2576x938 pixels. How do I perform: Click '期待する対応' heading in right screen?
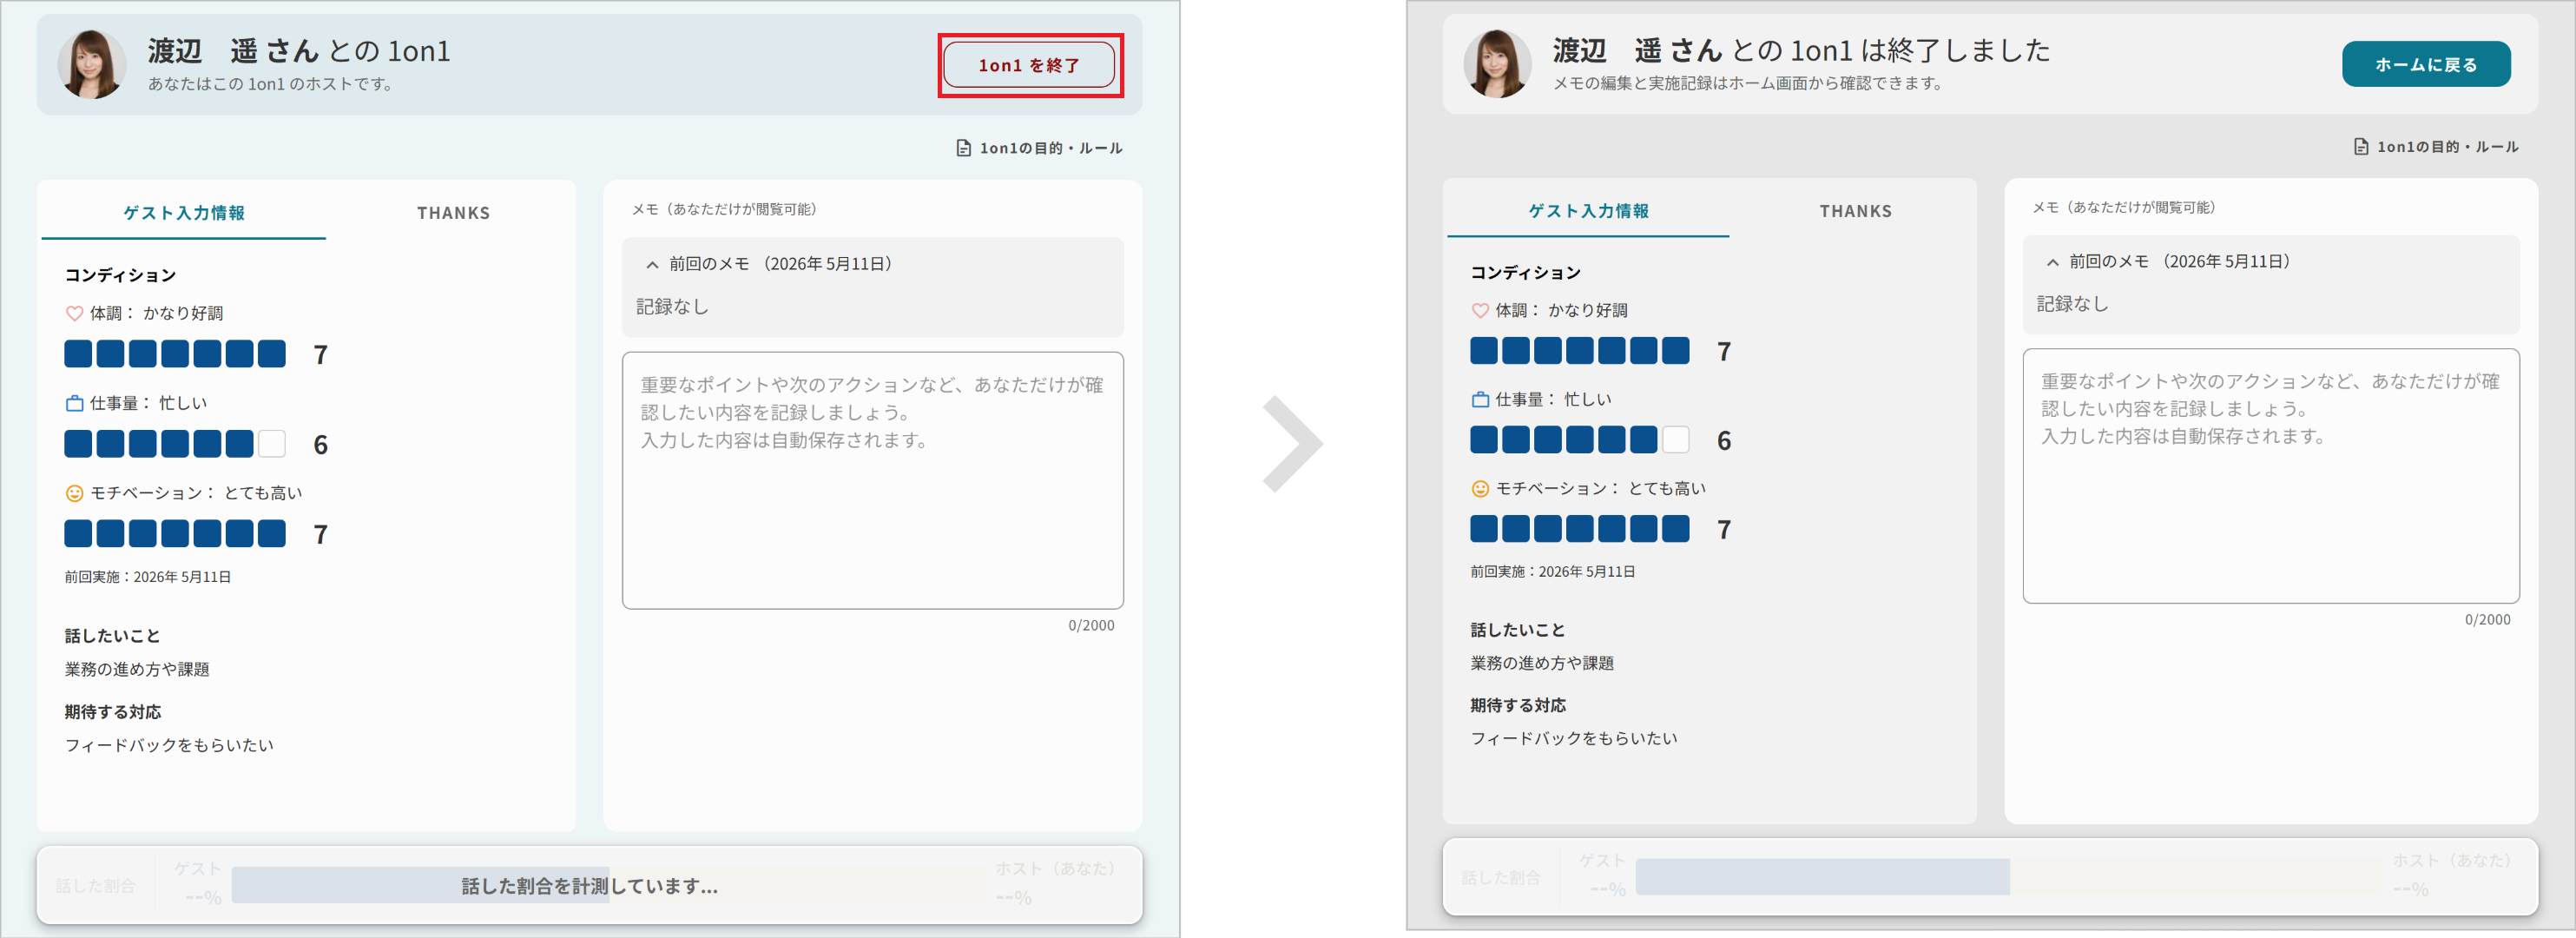coord(1518,705)
